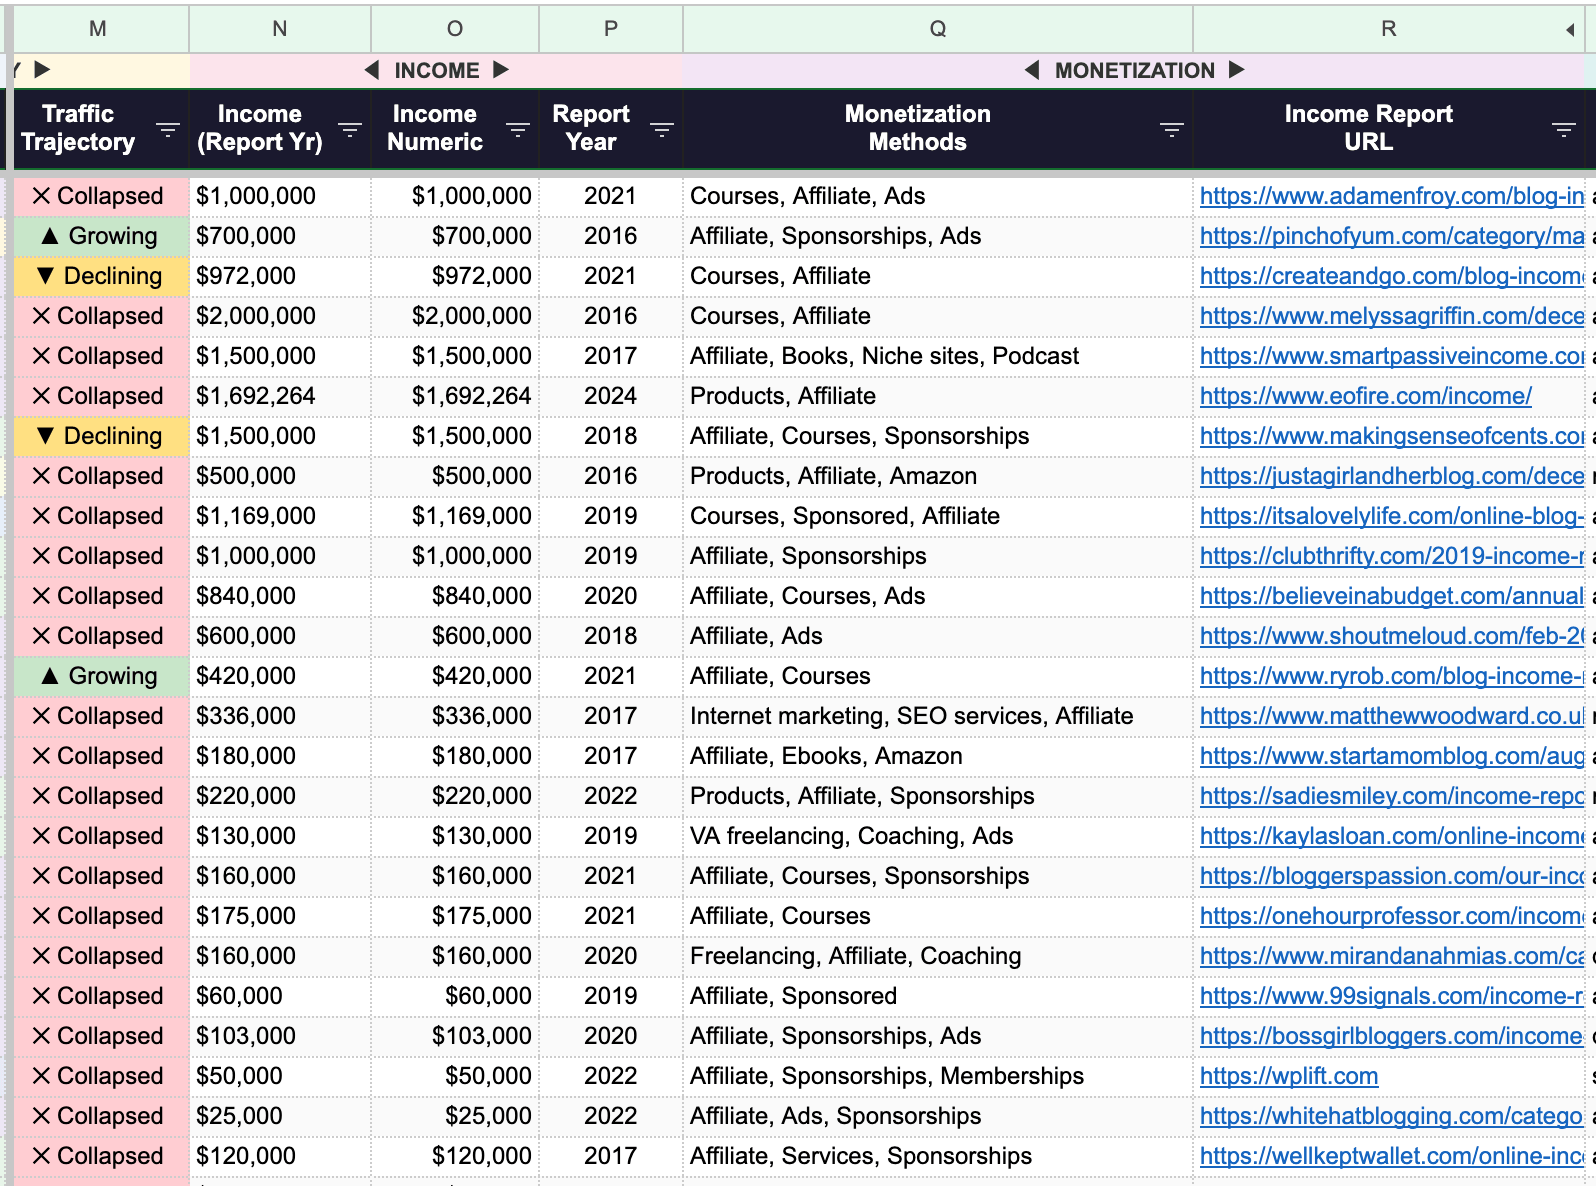This screenshot has width=1596, height=1186.
Task: Open the believeinabudget.com annual link
Action: pos(1391,596)
